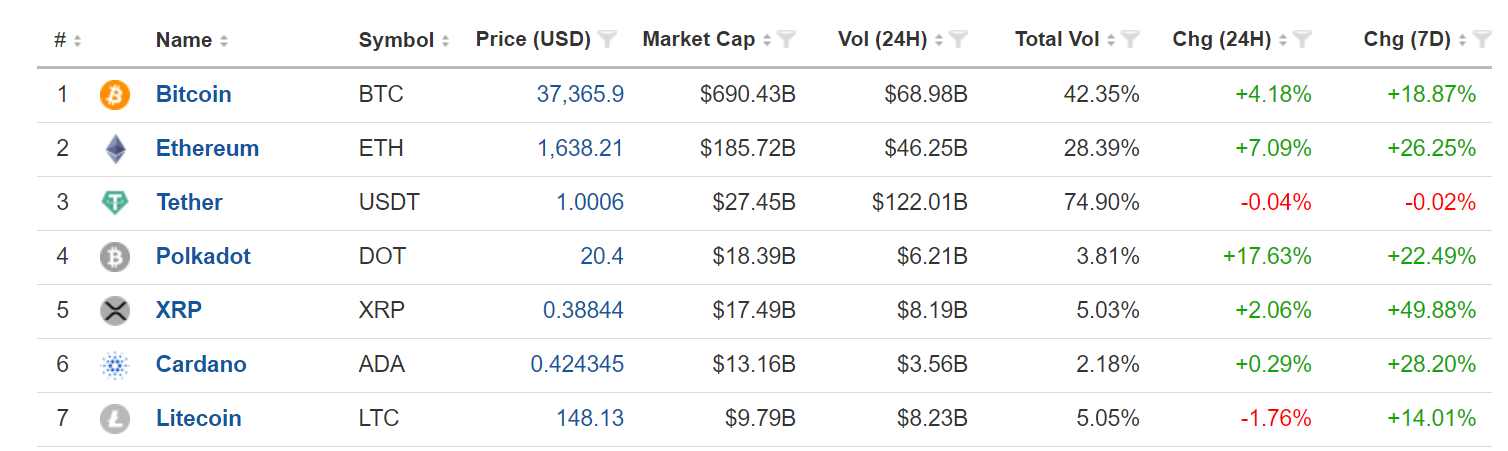Click the Polkadot row coin icon

click(115, 257)
